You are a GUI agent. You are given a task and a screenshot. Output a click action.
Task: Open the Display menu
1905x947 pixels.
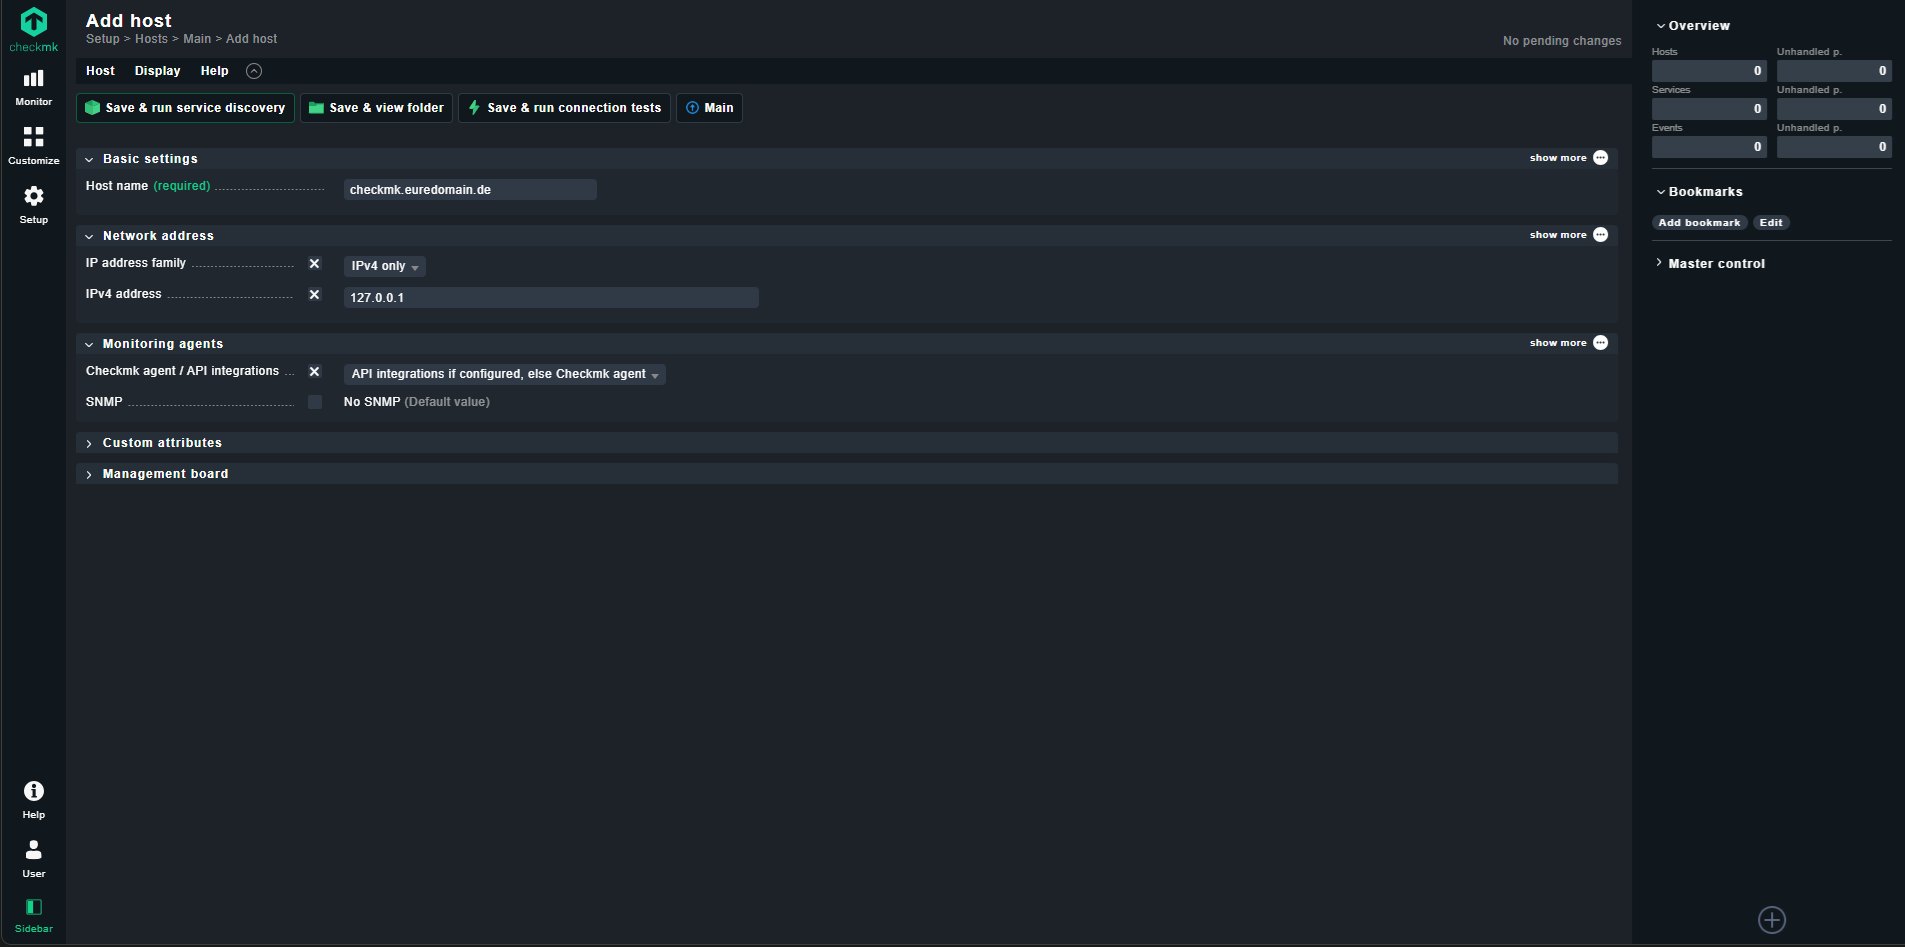tap(157, 71)
